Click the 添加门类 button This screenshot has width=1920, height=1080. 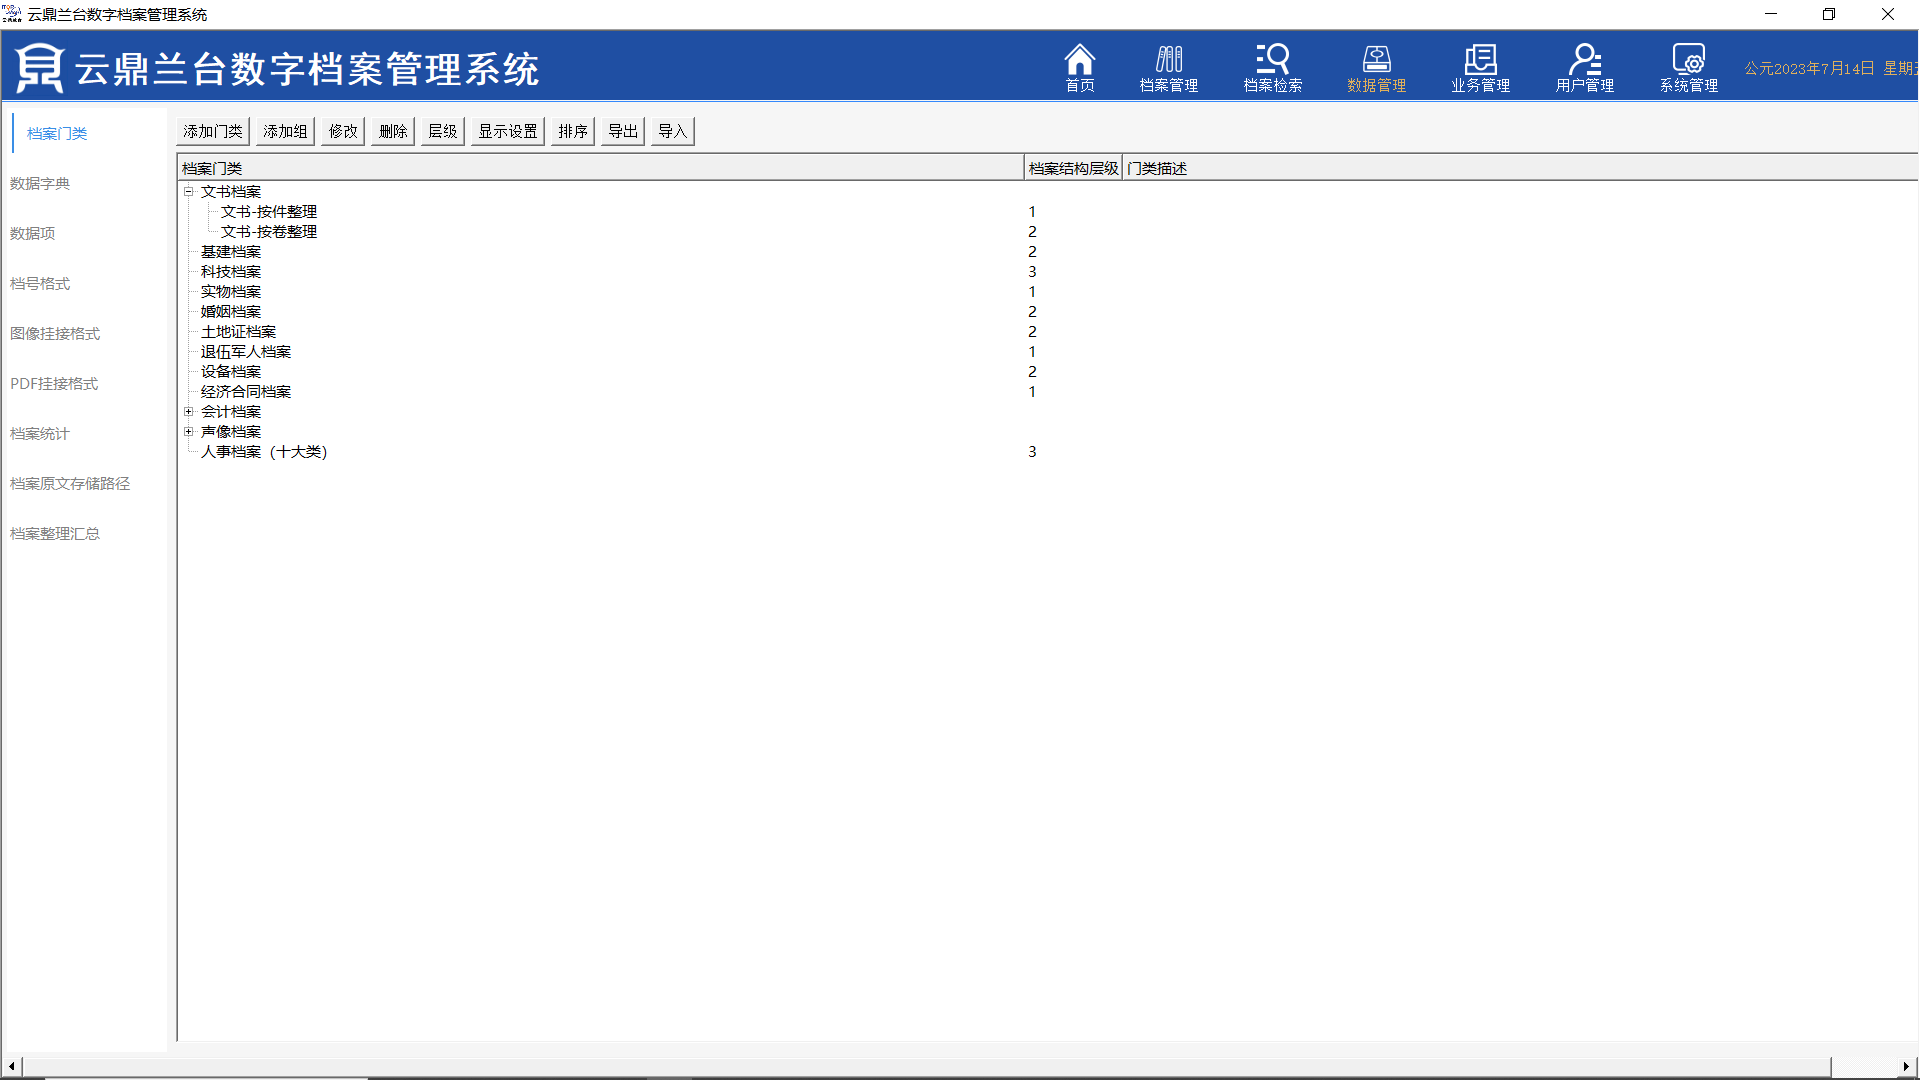point(213,131)
